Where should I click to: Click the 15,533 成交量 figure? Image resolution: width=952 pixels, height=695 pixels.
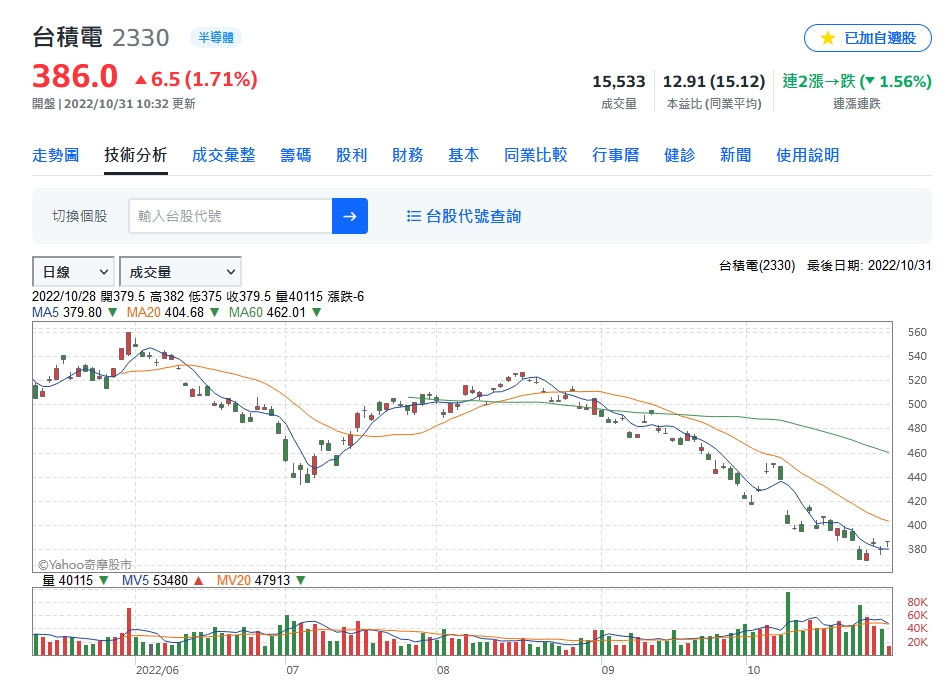click(619, 81)
